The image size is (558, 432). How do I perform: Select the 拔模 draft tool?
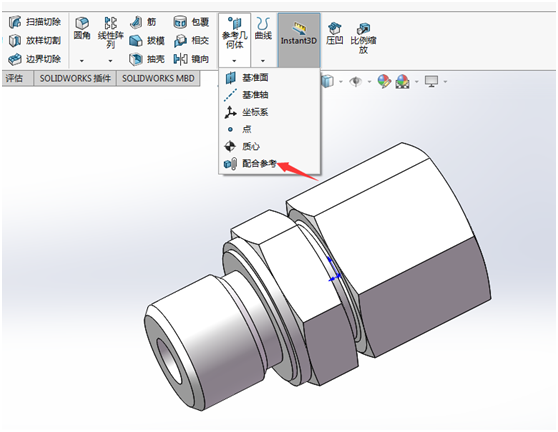point(147,41)
